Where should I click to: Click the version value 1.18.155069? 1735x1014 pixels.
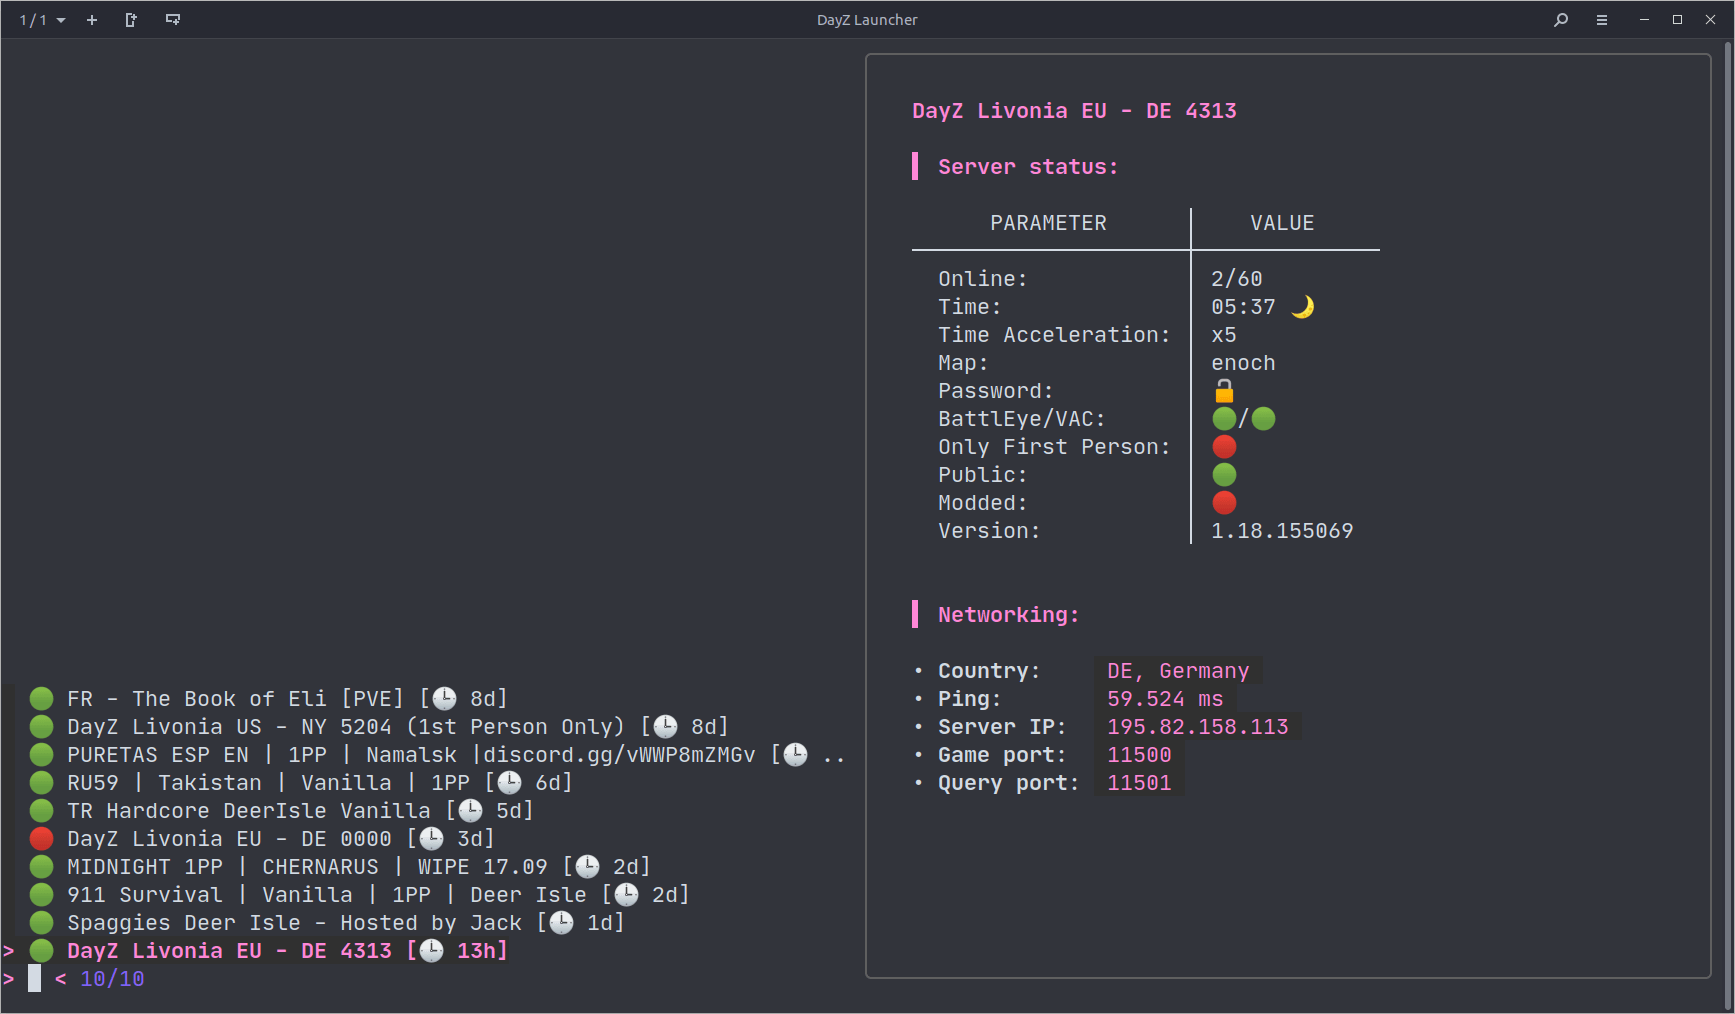pyautogui.click(x=1282, y=531)
